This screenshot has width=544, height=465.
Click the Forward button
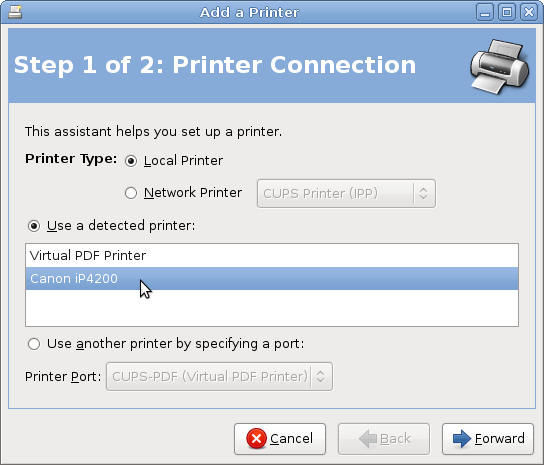pos(488,439)
